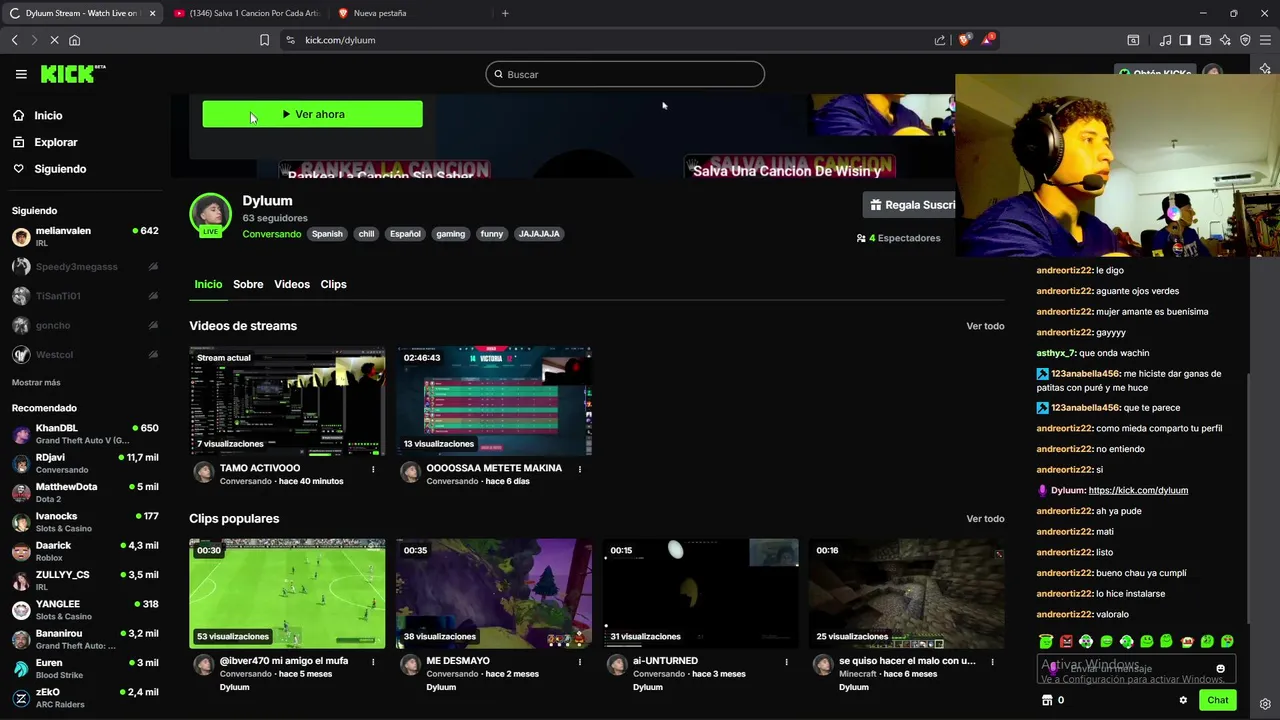
Task: Click the green Chat send button
Action: tap(1217, 700)
